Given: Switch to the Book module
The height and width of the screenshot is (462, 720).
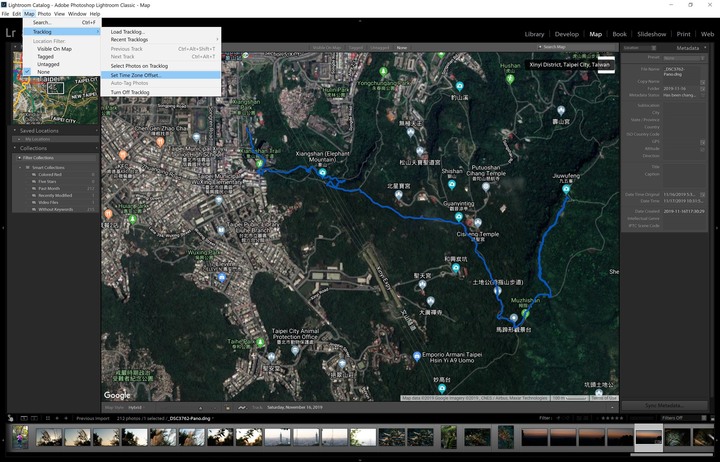Looking at the screenshot, I should (619, 34).
